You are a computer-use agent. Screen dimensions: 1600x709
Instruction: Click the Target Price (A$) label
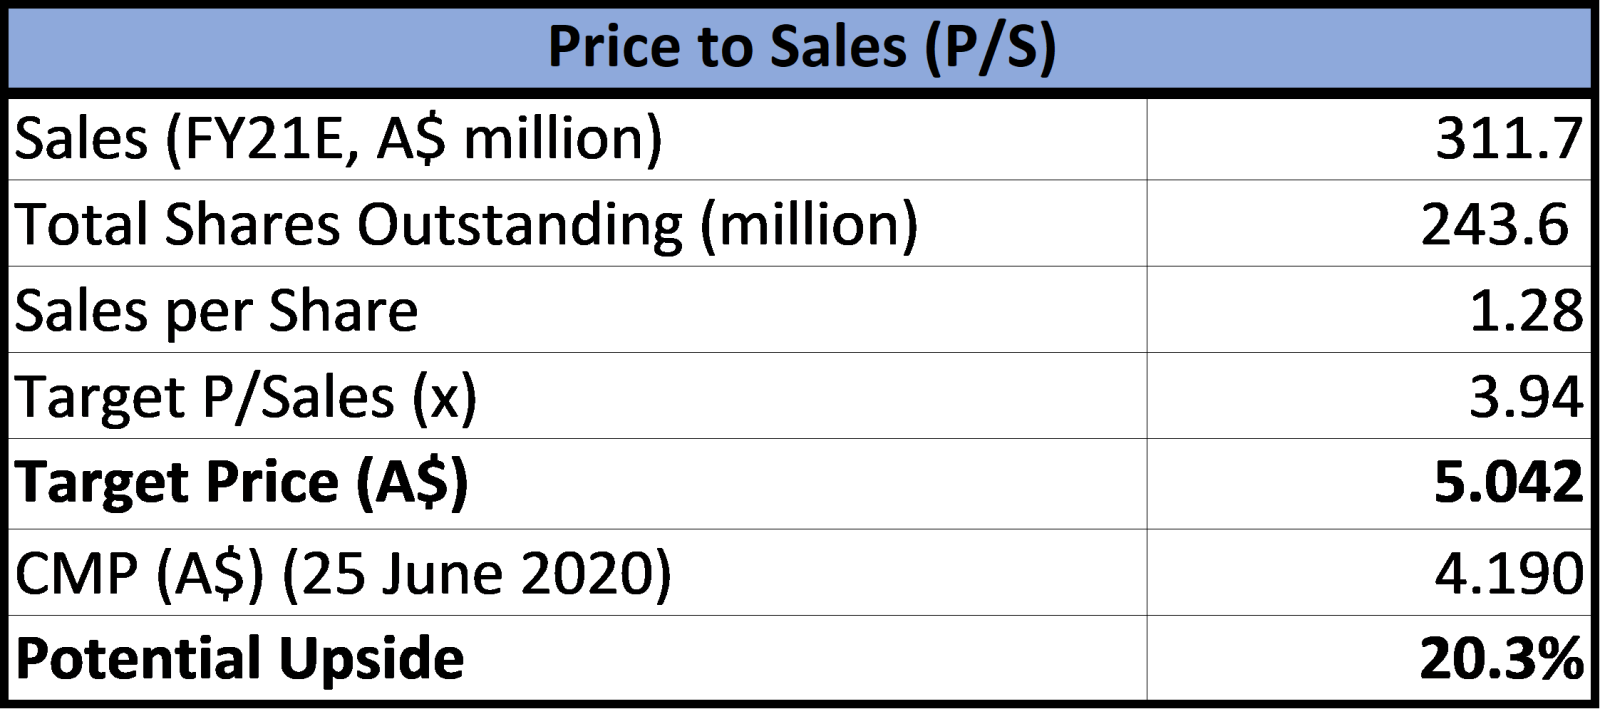point(241,483)
